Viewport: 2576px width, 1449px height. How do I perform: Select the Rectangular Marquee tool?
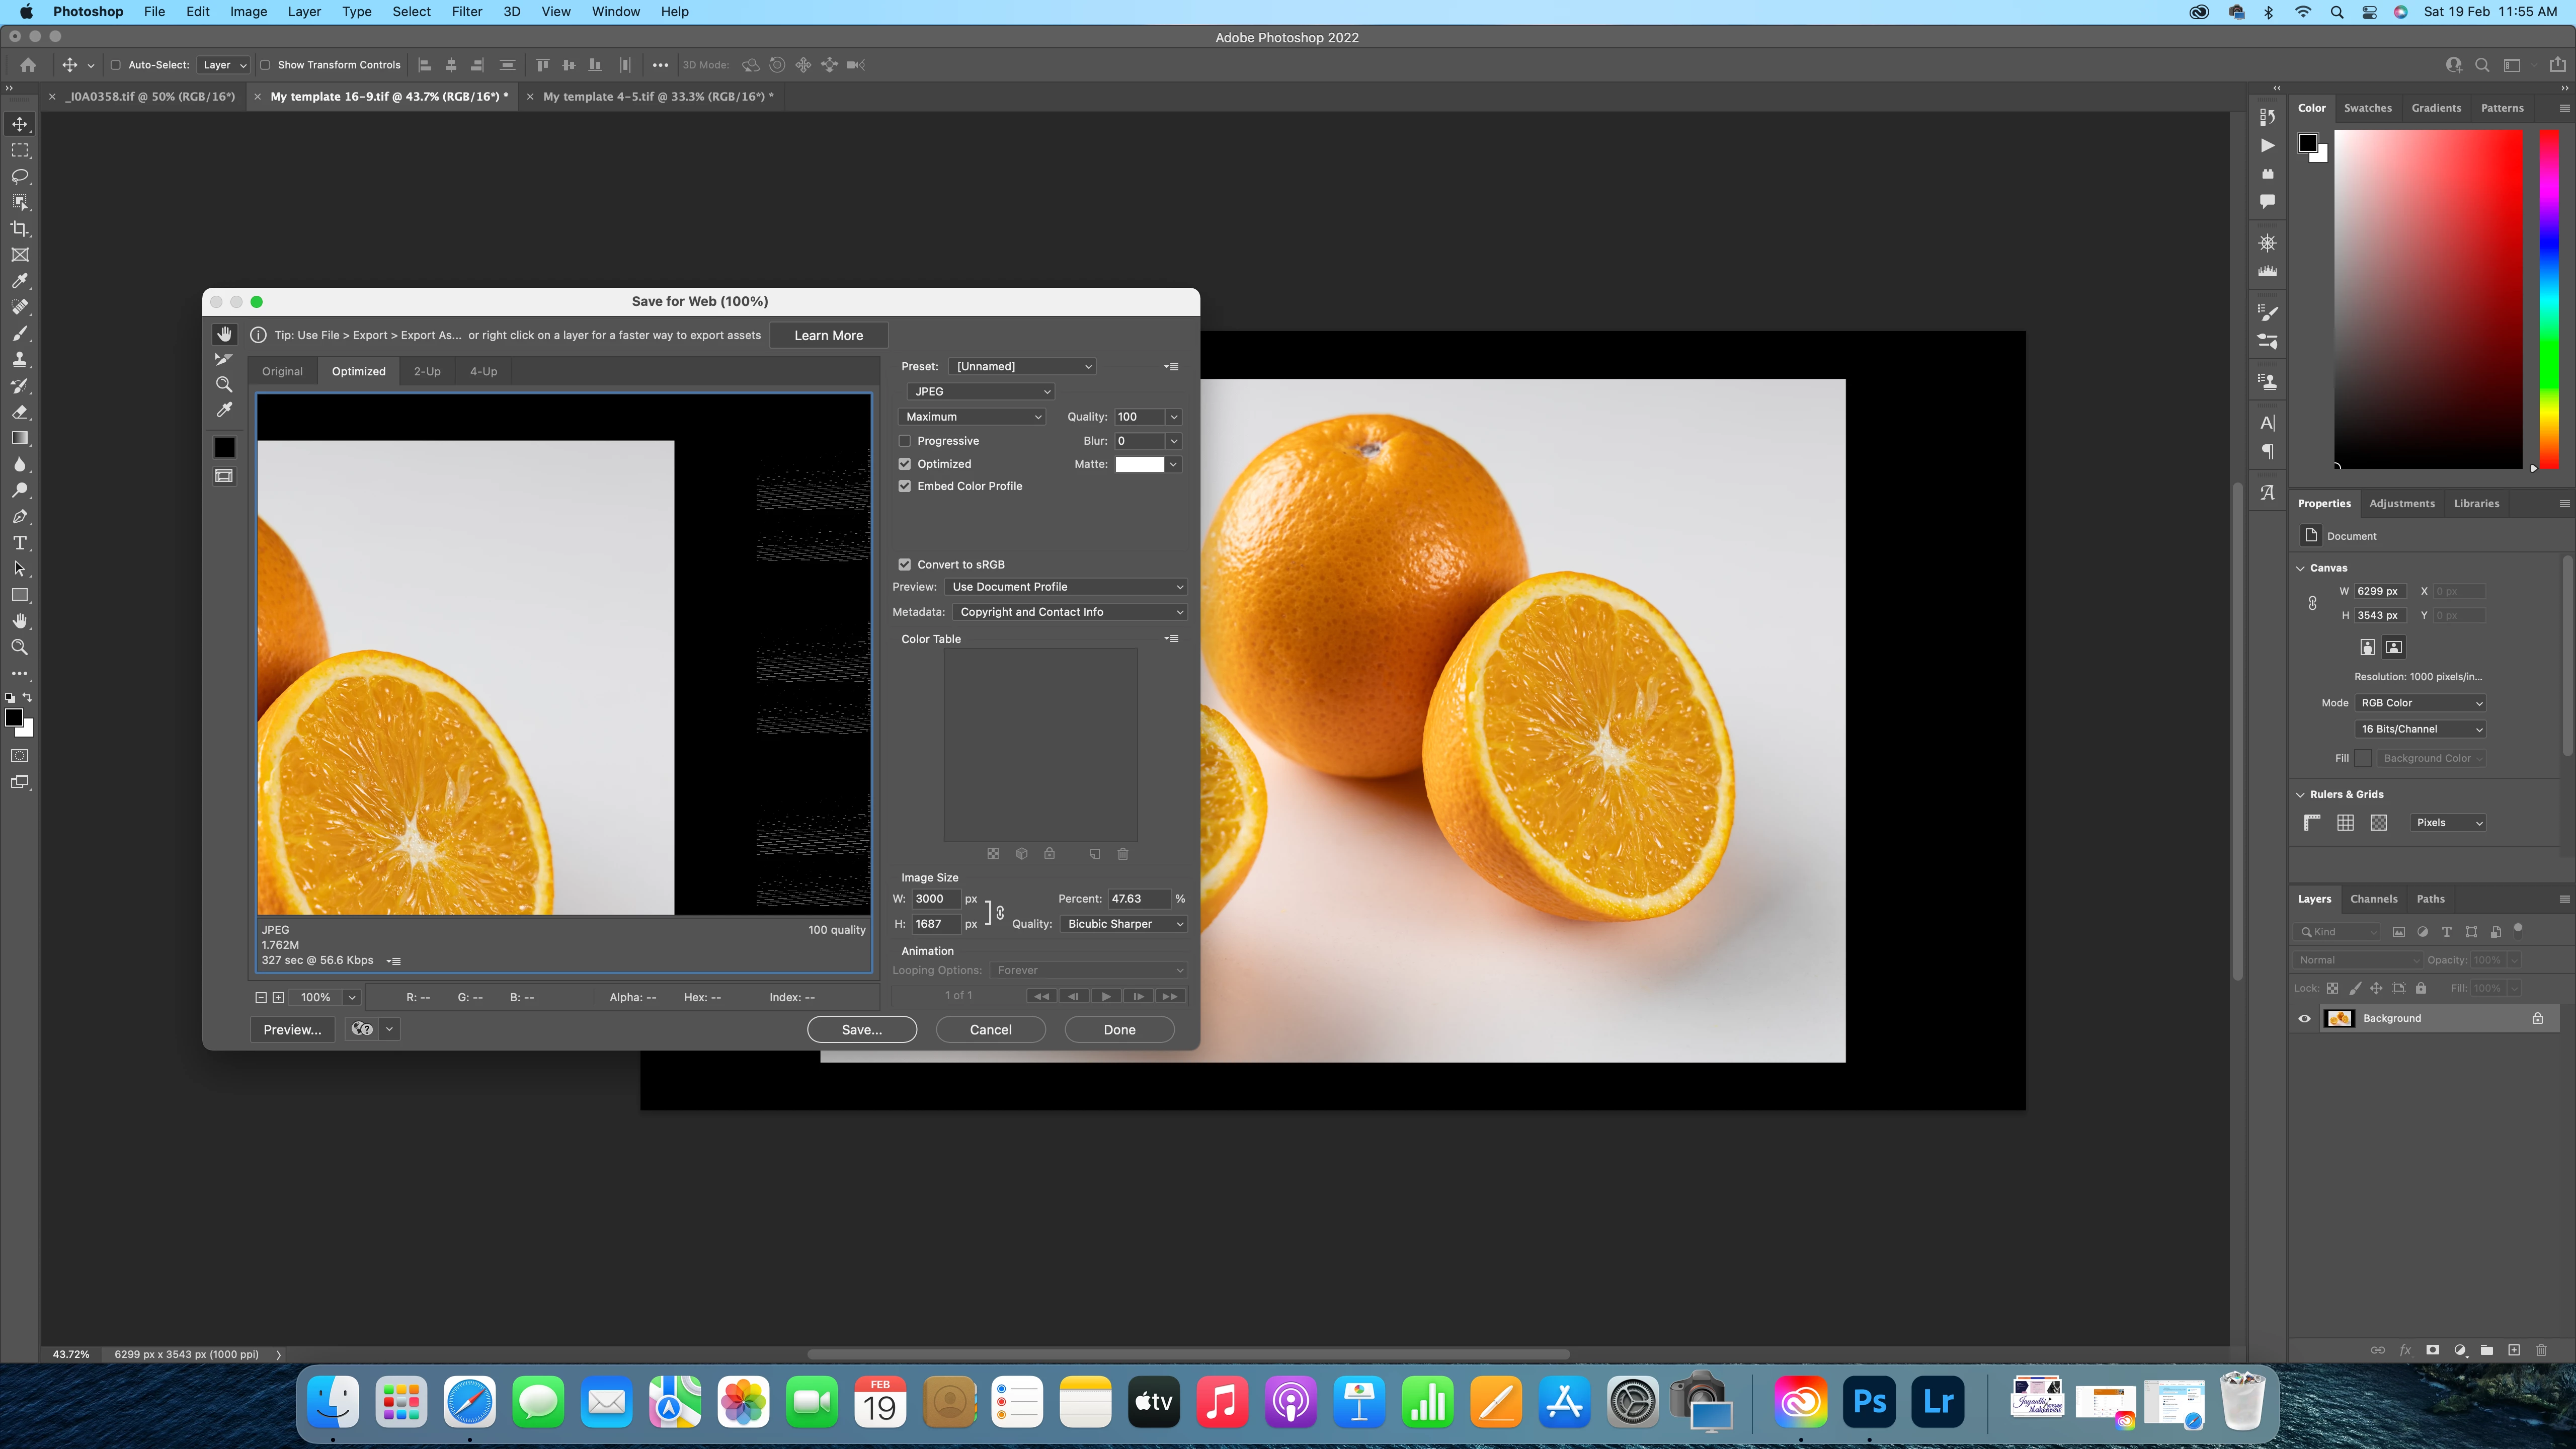pos(20,150)
